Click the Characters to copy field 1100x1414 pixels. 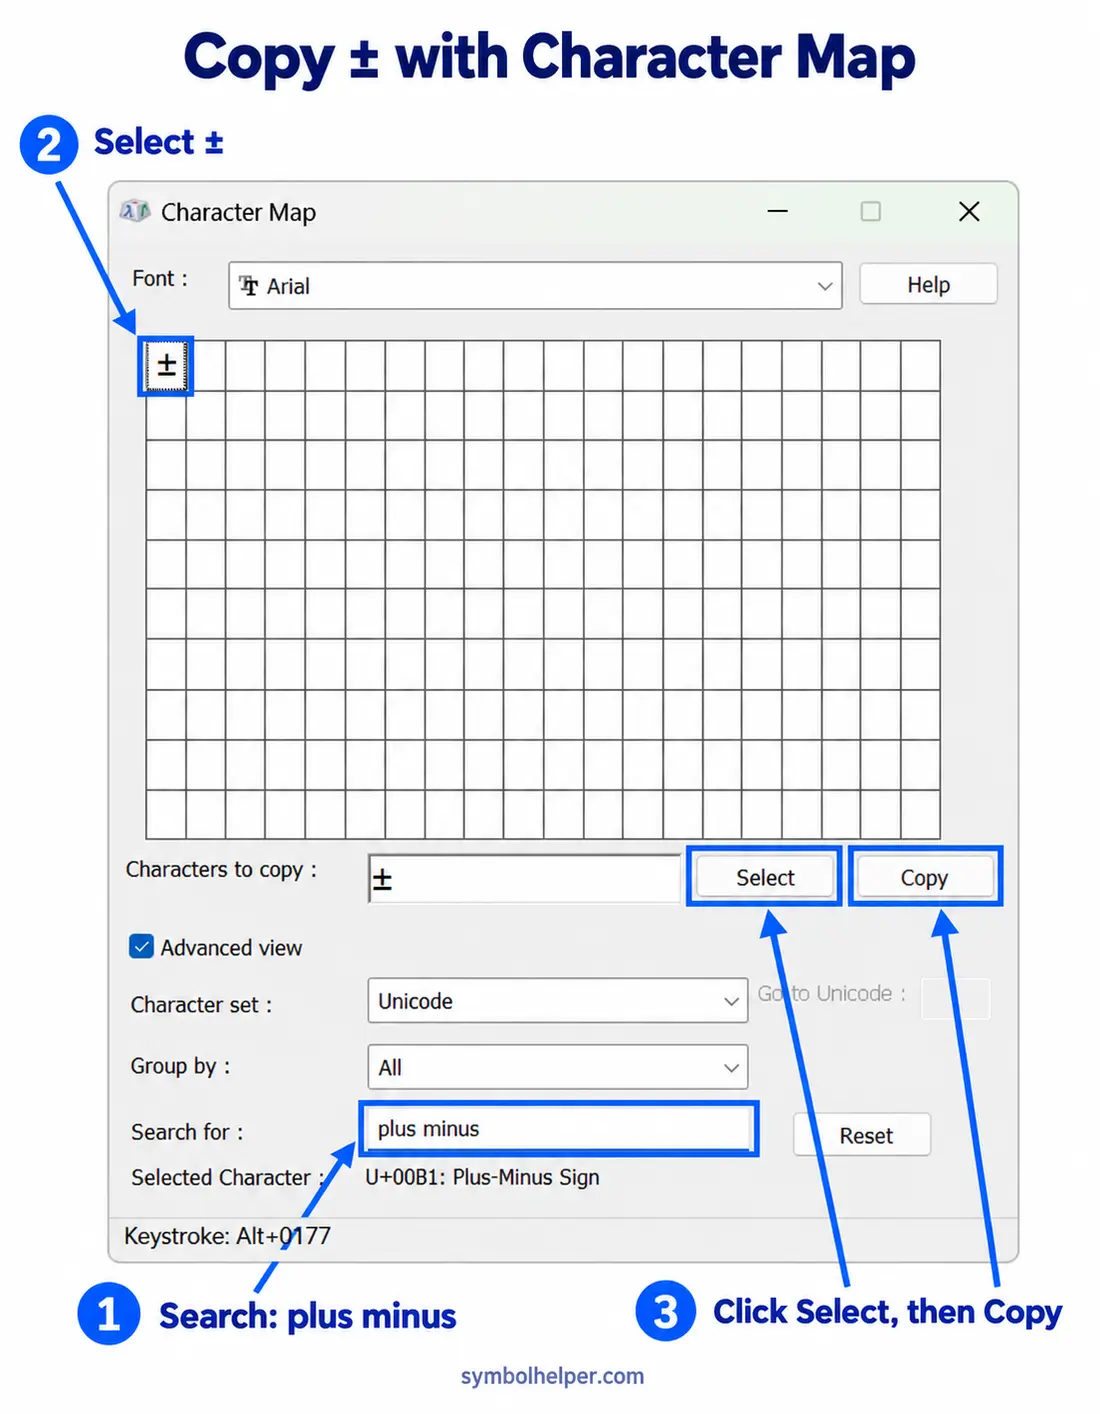pos(525,879)
